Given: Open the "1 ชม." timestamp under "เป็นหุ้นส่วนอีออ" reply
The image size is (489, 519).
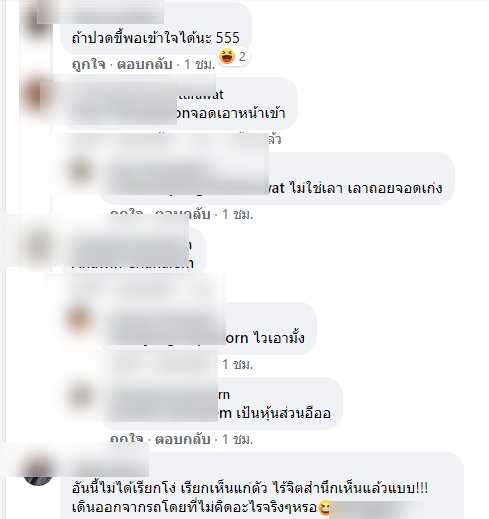Looking at the screenshot, I should pyautogui.click(x=238, y=439).
